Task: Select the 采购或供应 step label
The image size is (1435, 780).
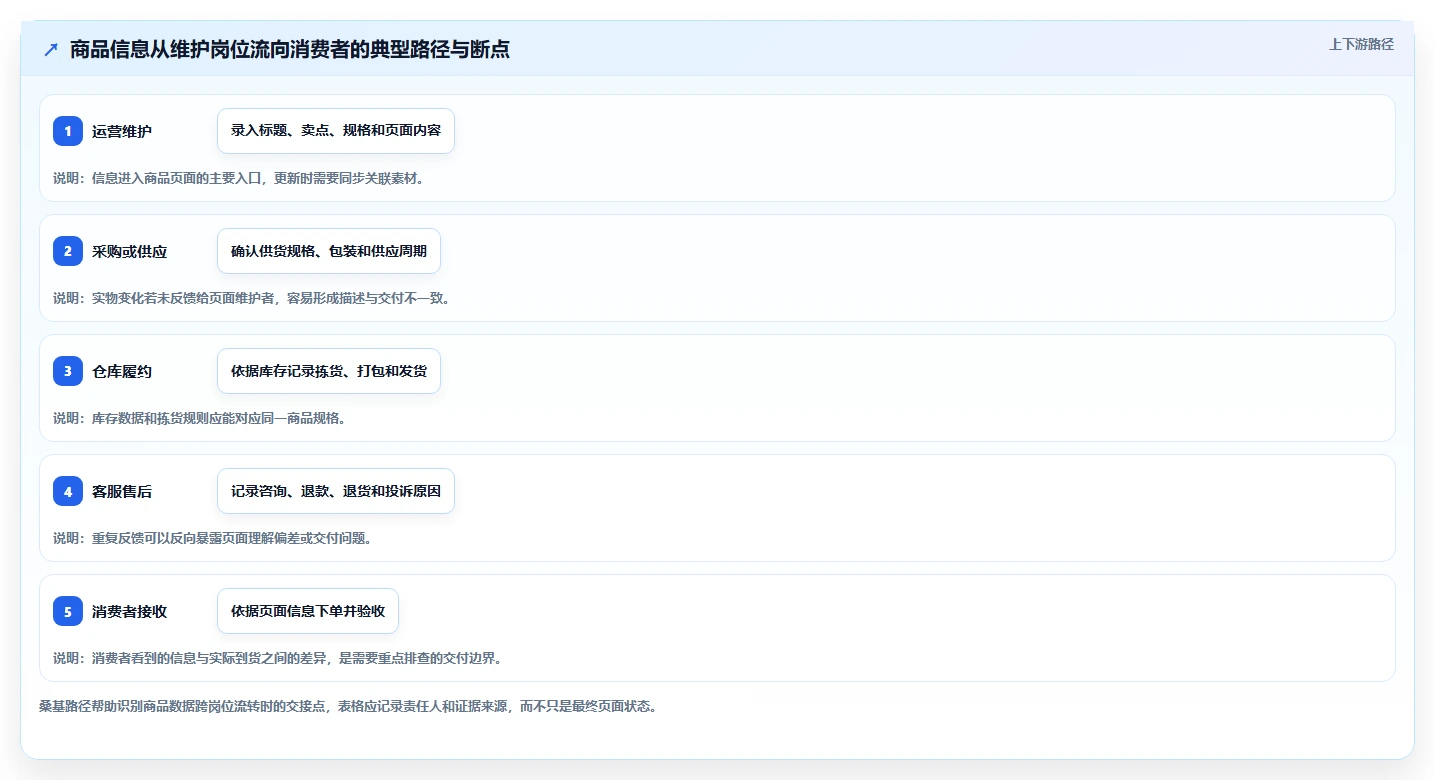Action: coord(130,251)
